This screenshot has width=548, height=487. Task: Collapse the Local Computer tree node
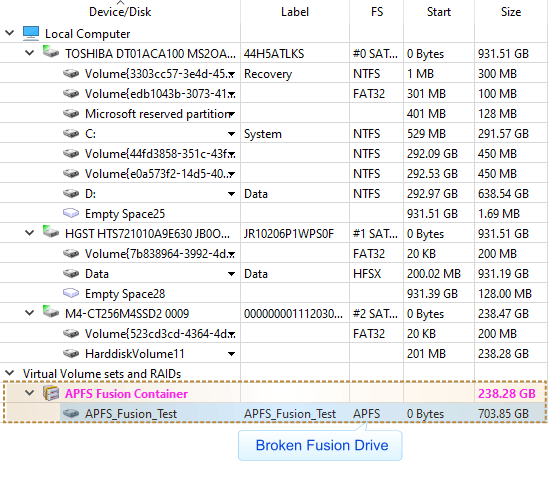(x=9, y=33)
